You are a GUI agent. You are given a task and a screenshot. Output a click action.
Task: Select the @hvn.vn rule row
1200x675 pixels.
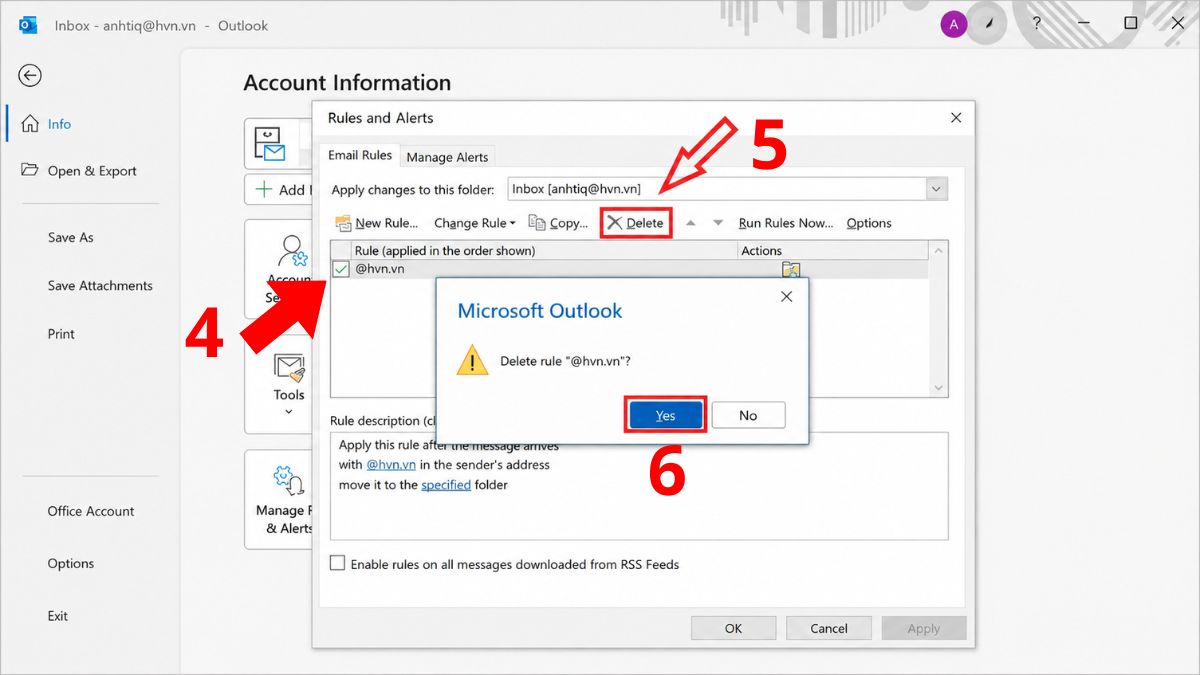[630, 269]
